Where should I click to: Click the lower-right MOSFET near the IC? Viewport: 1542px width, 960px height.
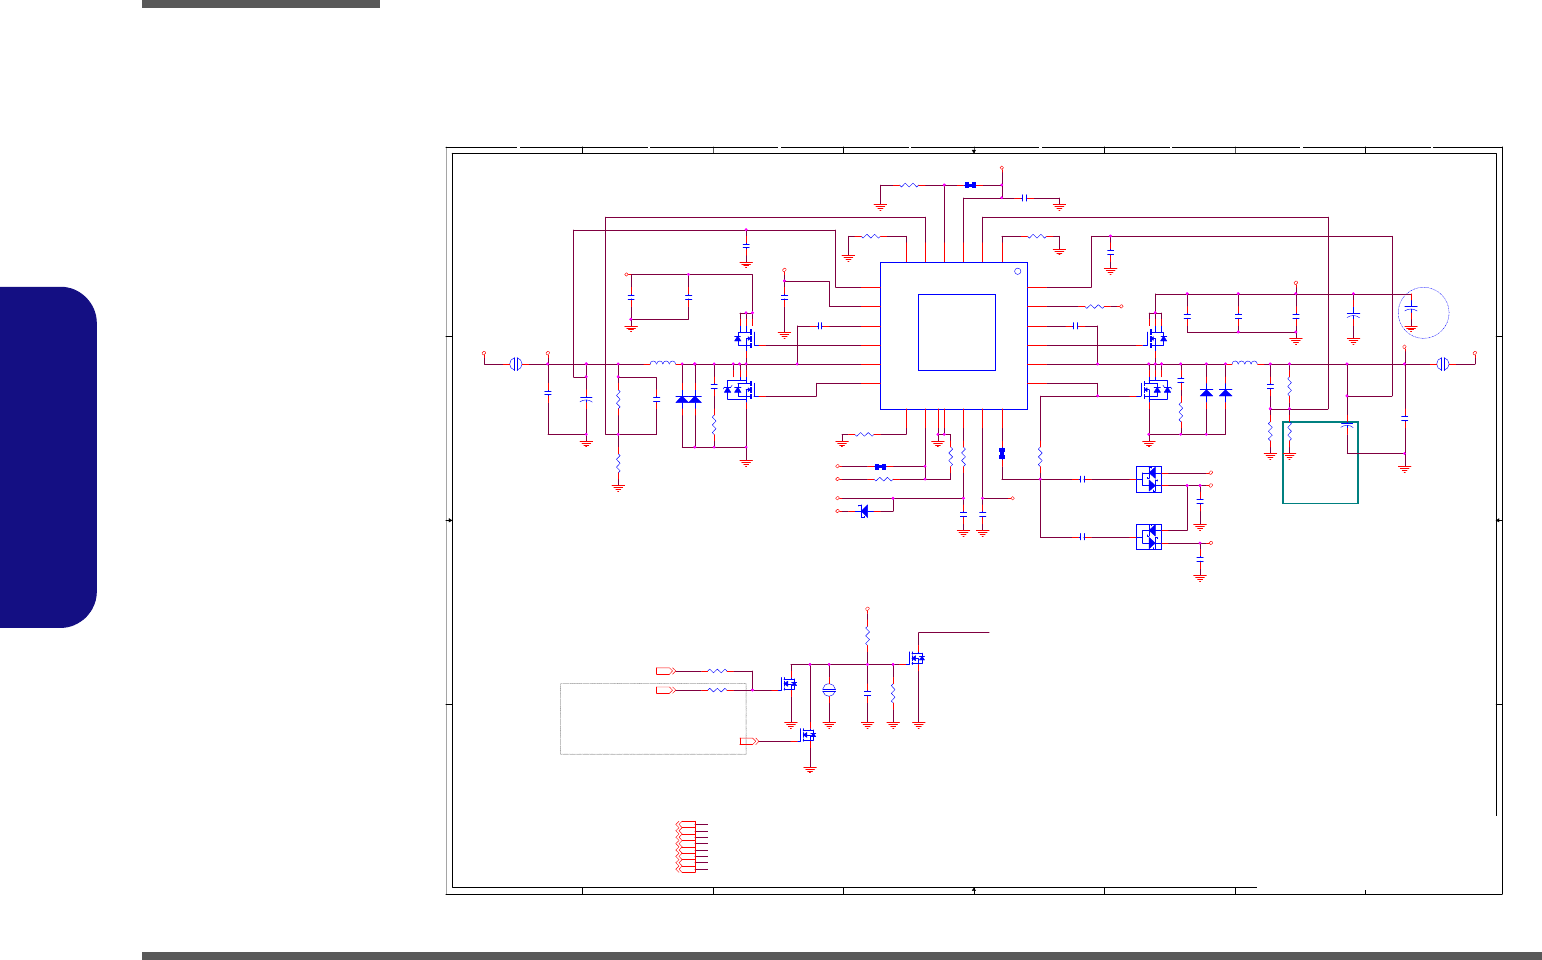click(1155, 390)
